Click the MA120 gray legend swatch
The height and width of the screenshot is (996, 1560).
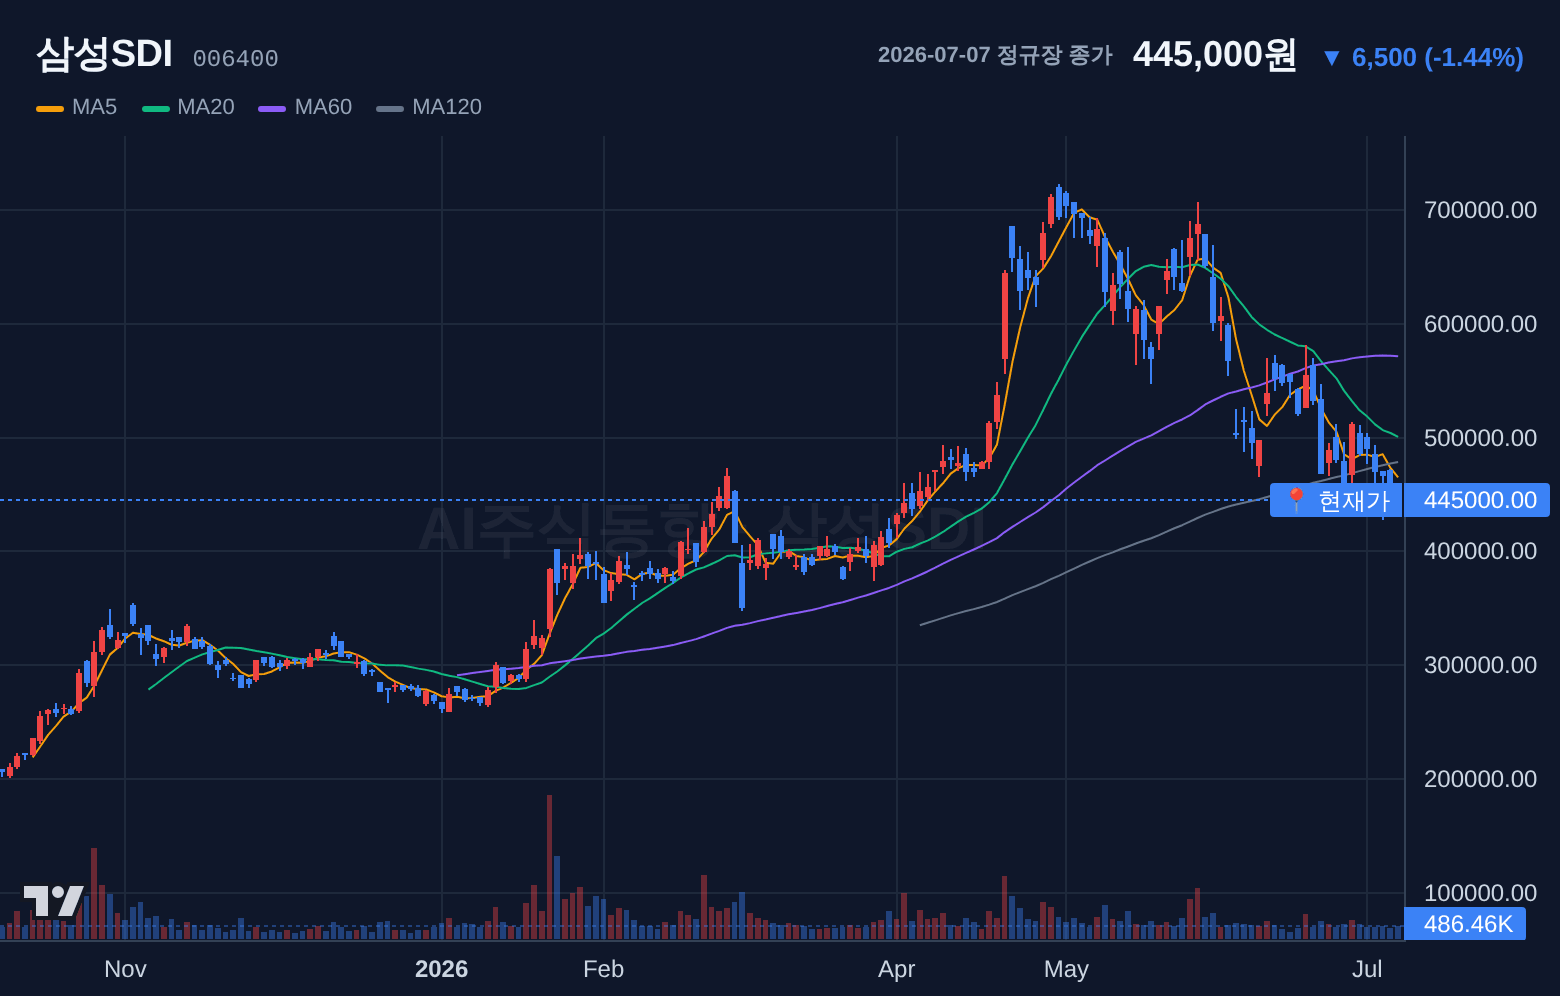pyautogui.click(x=390, y=108)
